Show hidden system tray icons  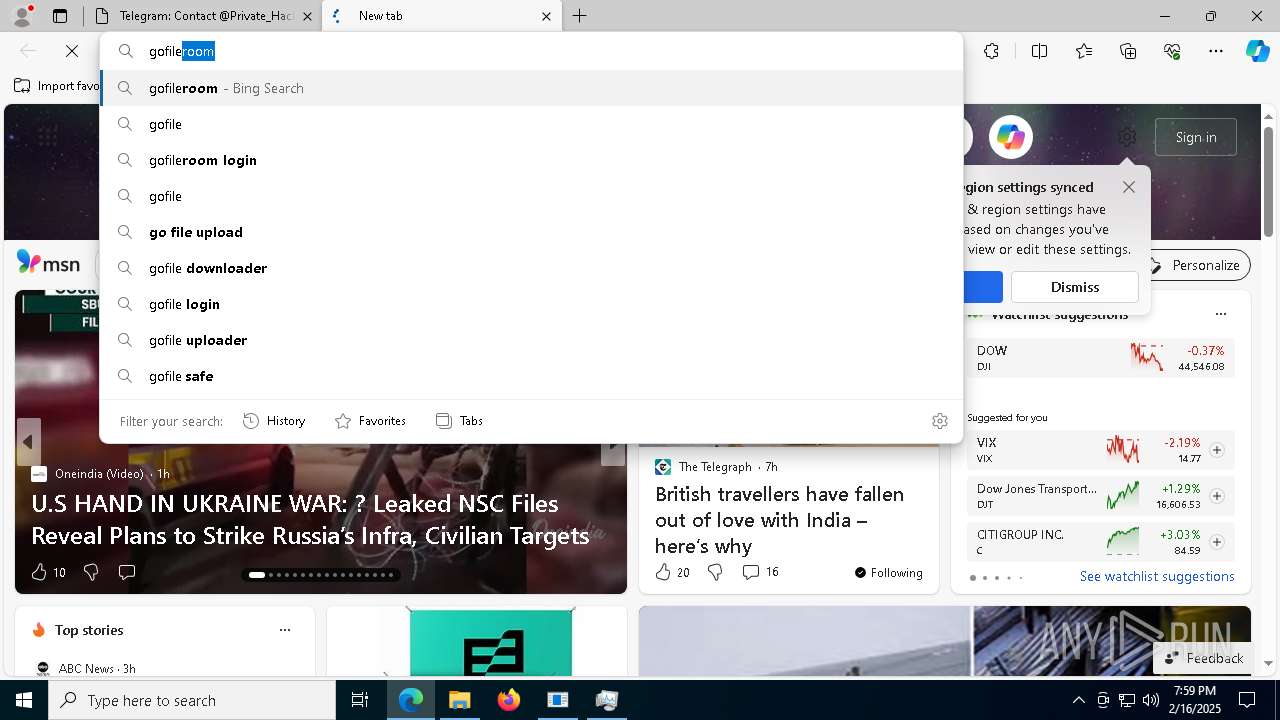1078,700
